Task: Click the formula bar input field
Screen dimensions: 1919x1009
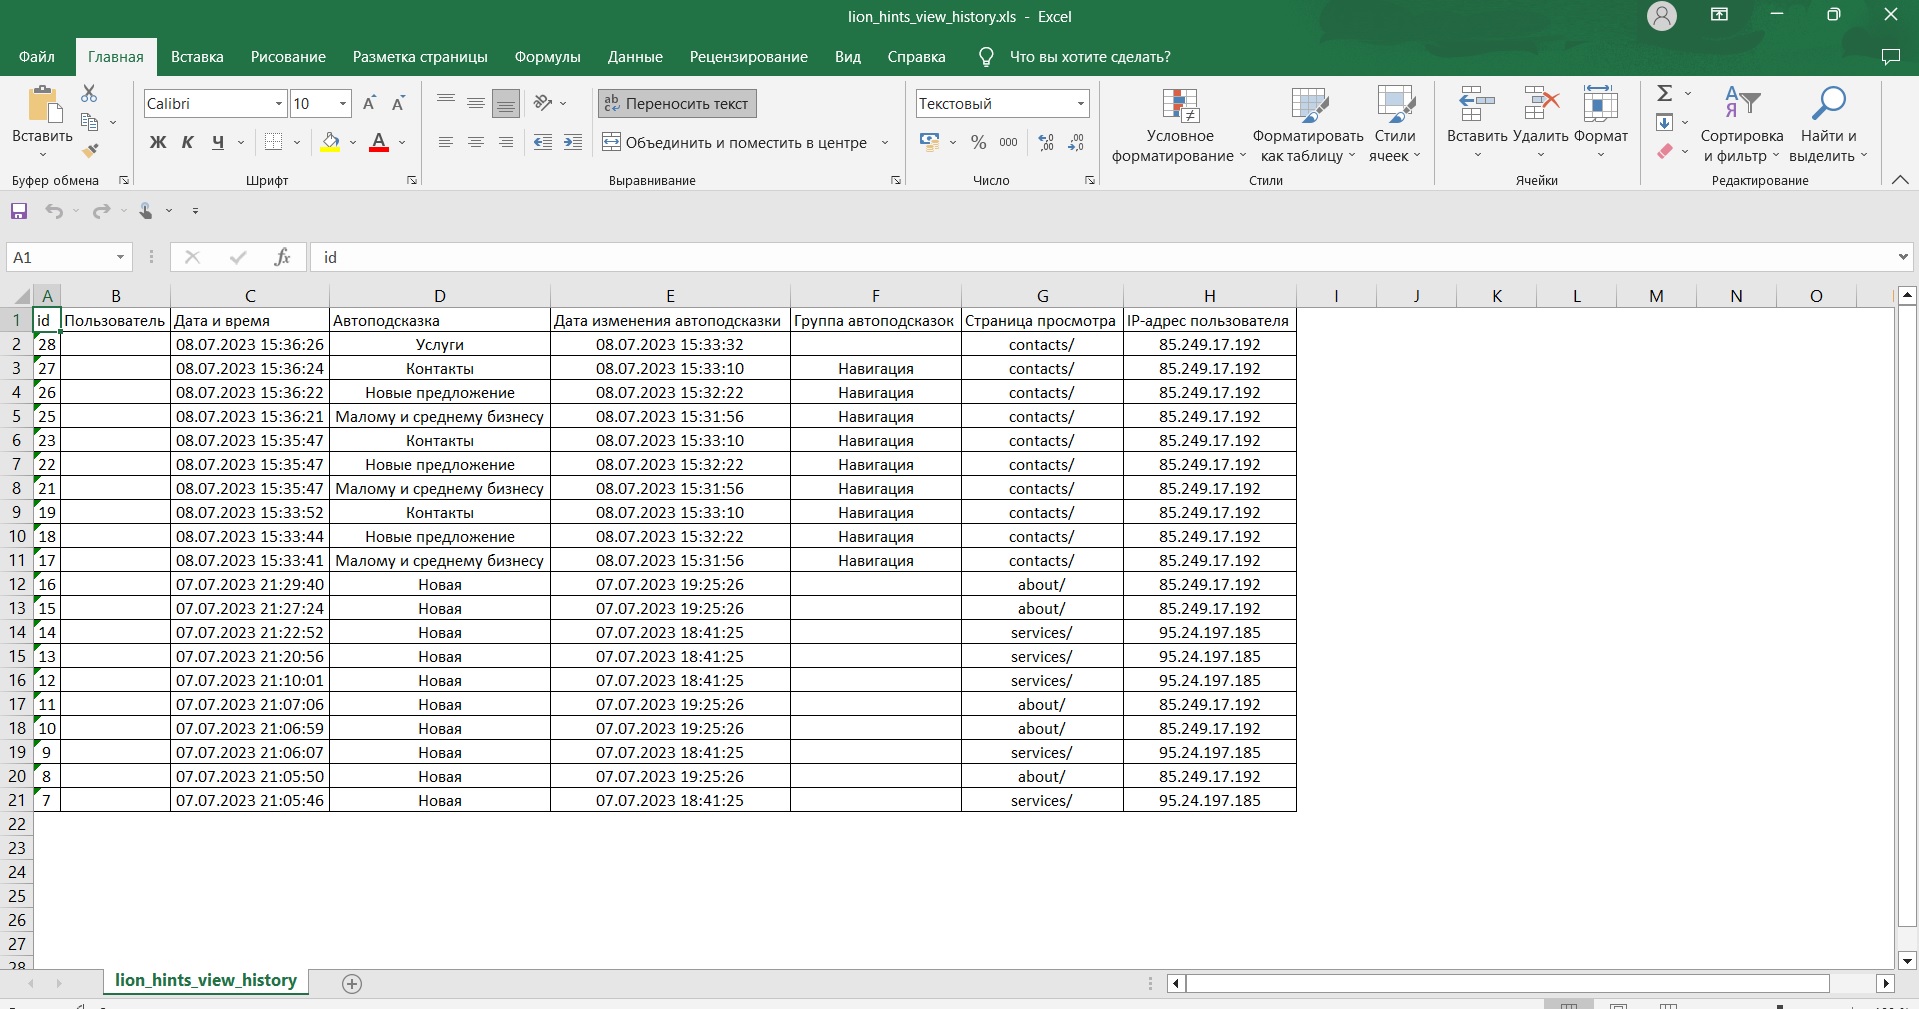Action: coord(1100,257)
